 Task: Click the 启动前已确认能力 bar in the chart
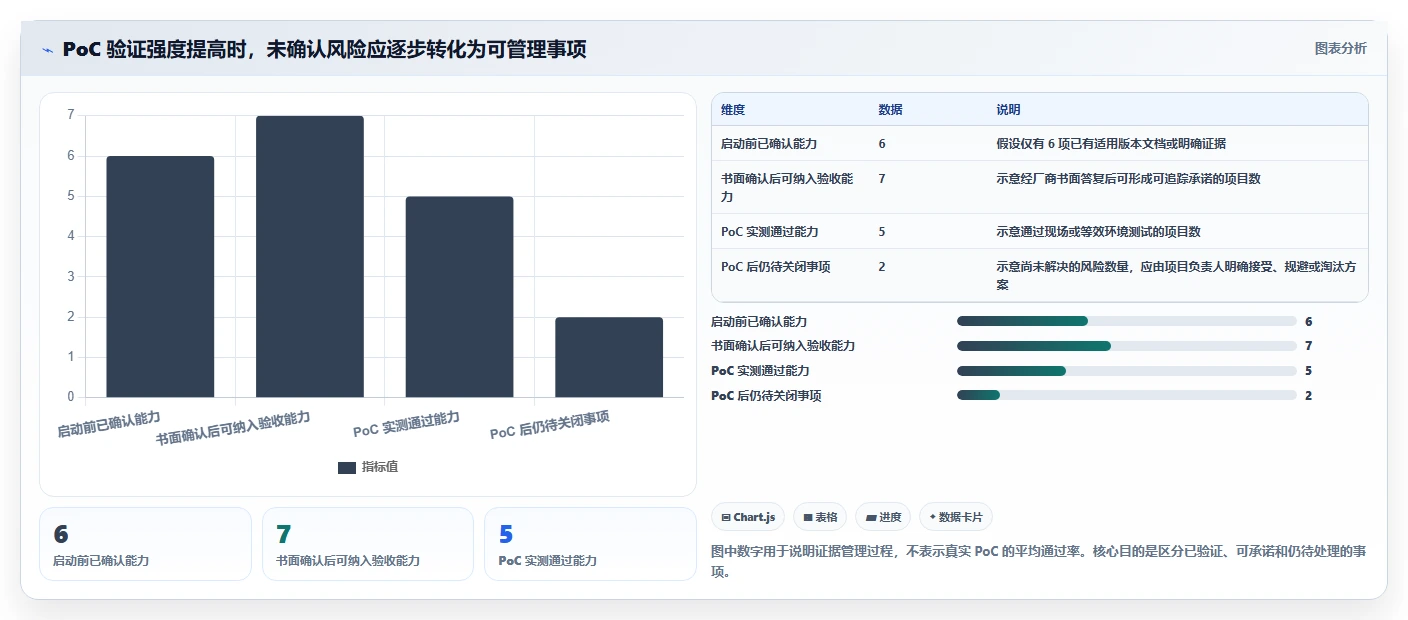click(x=160, y=276)
